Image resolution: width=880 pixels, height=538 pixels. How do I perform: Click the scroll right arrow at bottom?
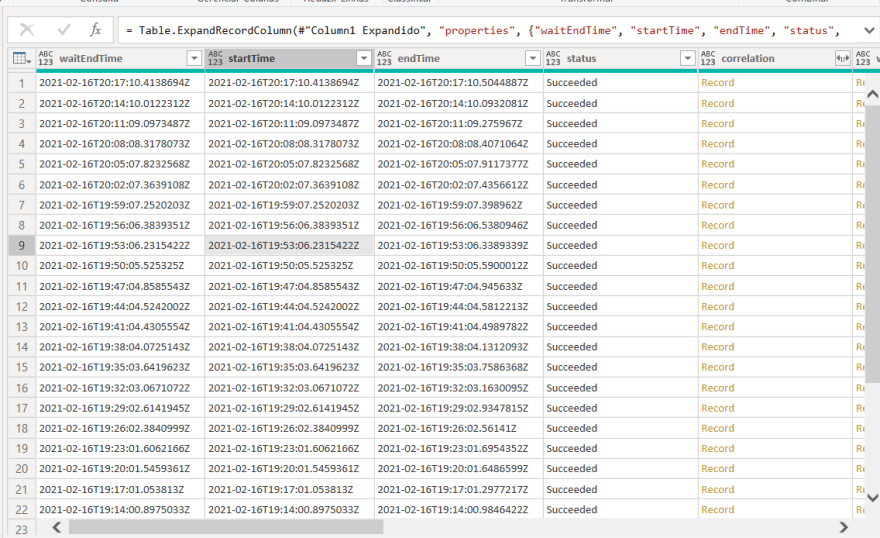pyautogui.click(x=843, y=527)
